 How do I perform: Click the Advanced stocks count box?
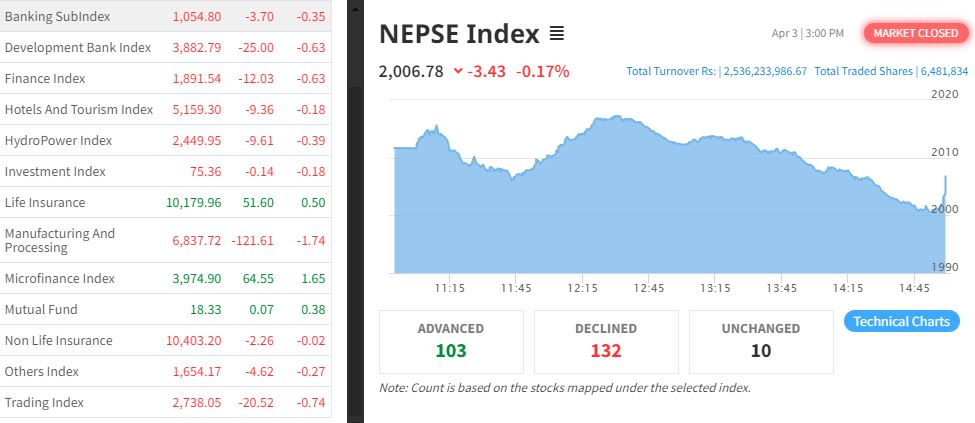tap(451, 340)
